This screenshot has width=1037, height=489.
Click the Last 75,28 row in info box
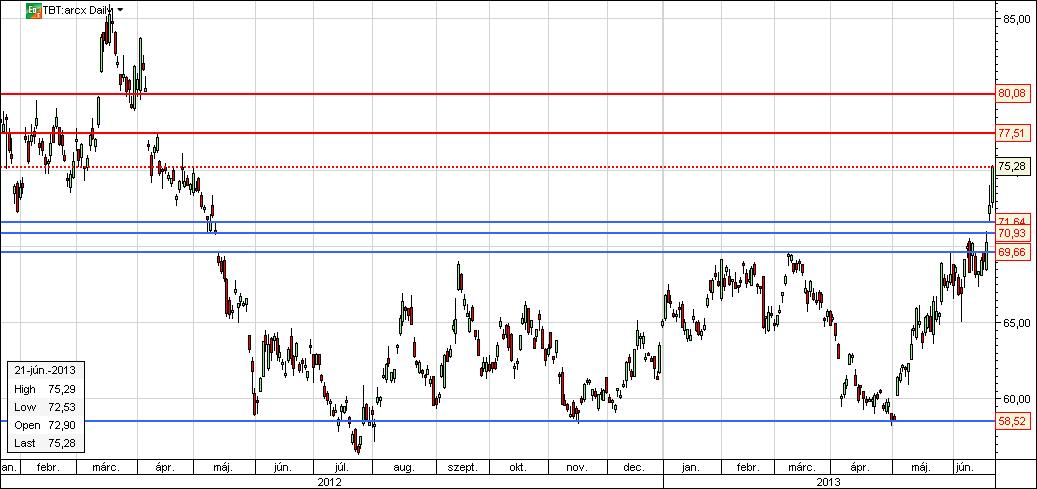pos(44,443)
